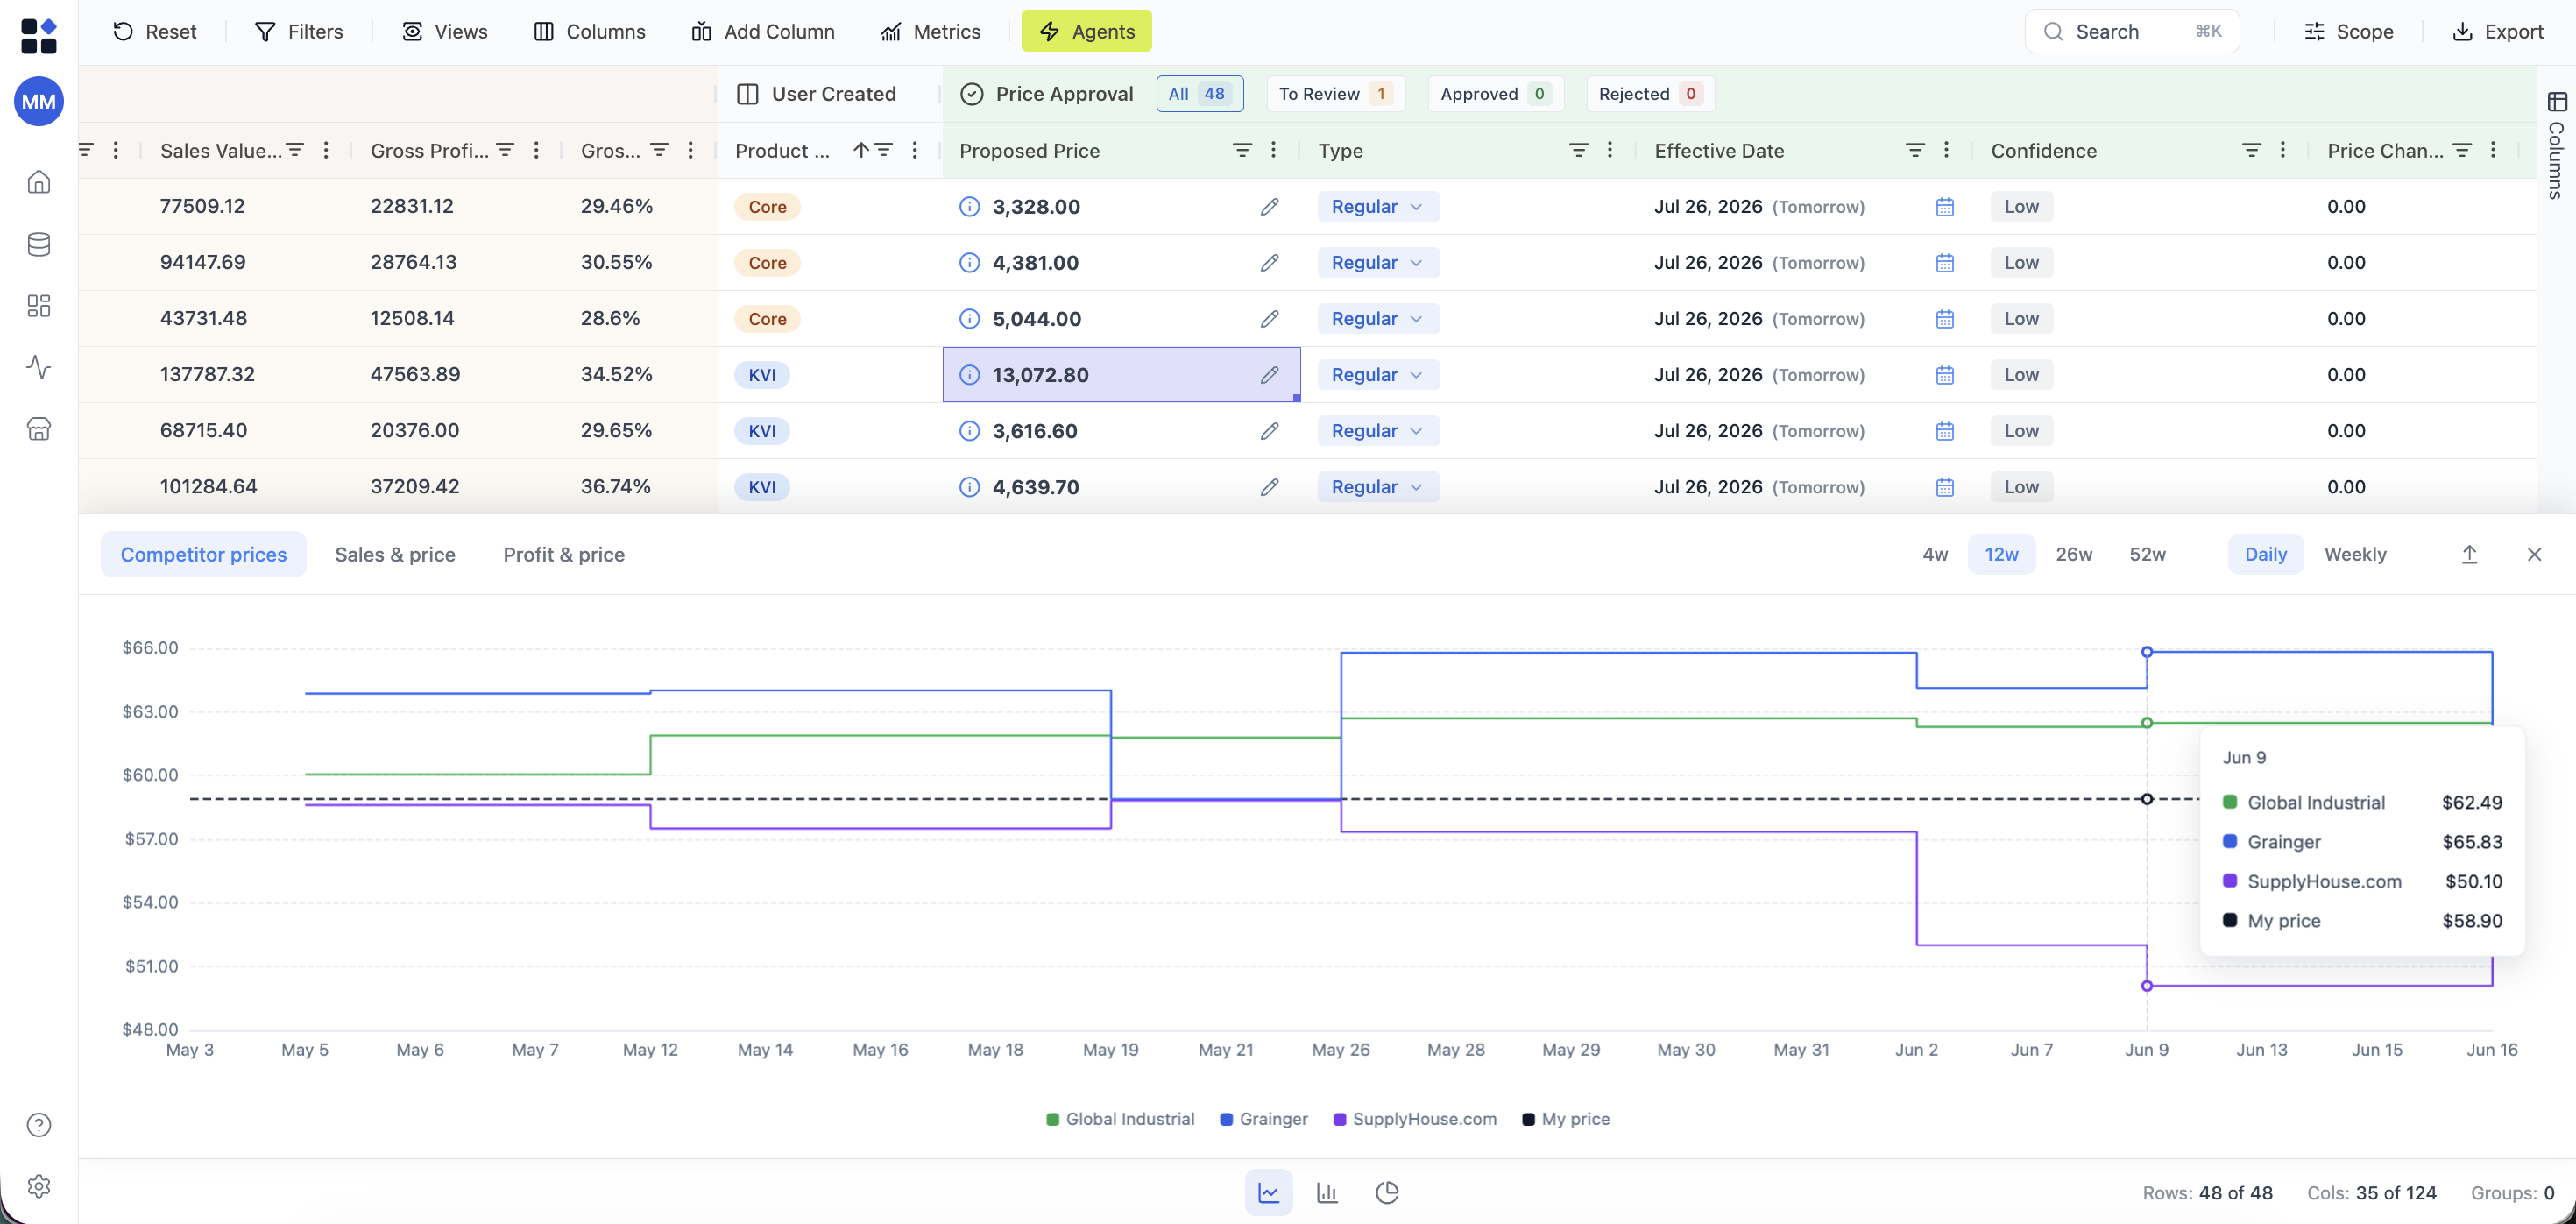2576x1224 pixels.
Task: Click the Reset button
Action: (x=154, y=31)
